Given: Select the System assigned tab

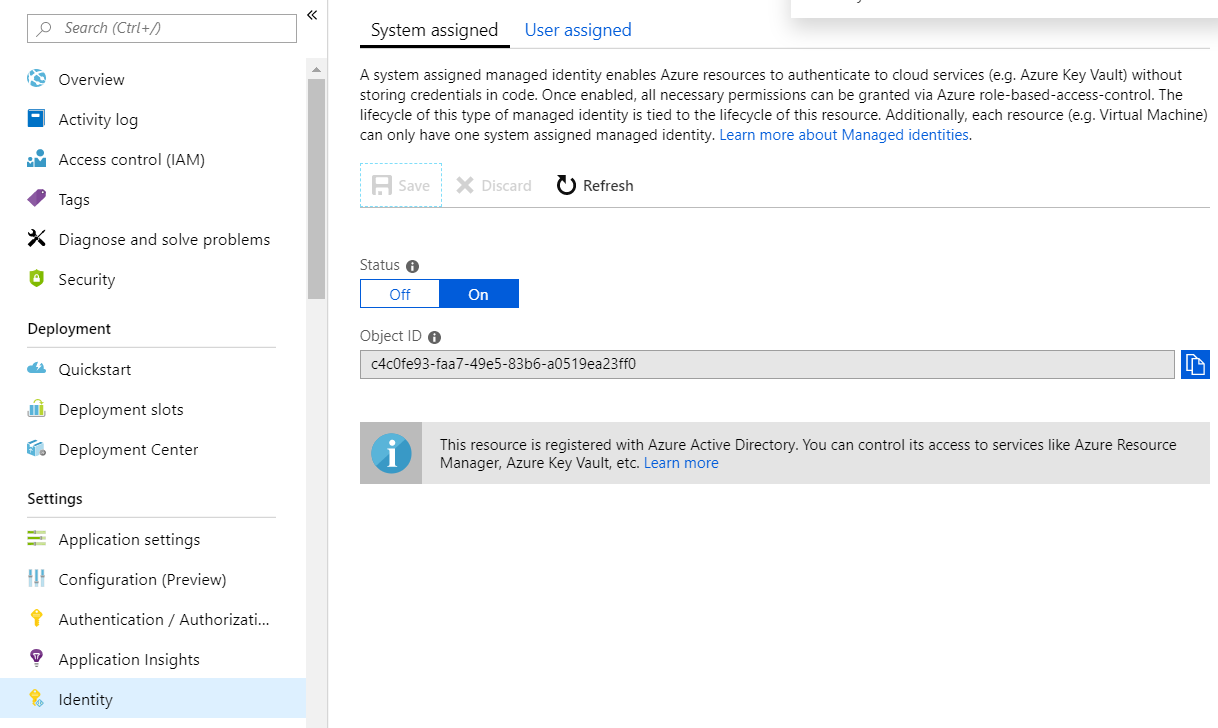Looking at the screenshot, I should pyautogui.click(x=434, y=30).
